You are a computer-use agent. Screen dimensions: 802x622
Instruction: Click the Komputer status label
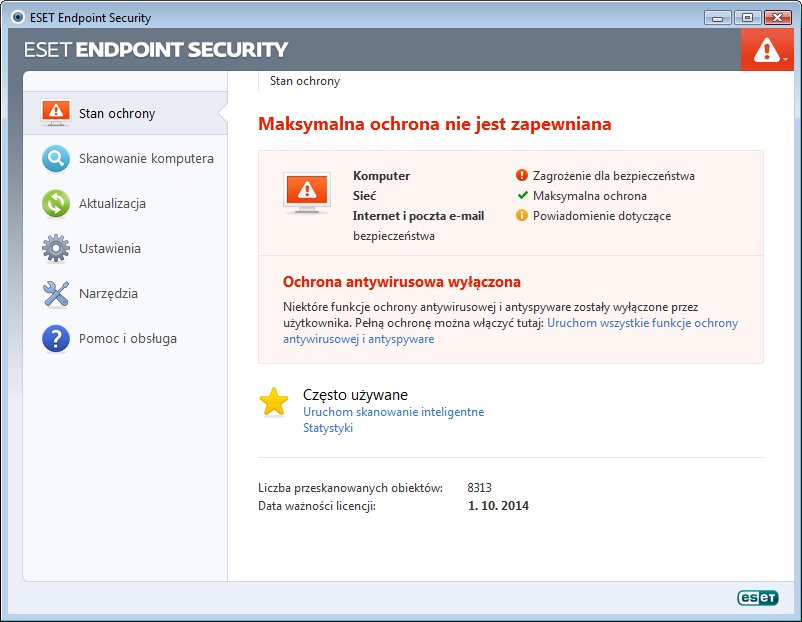(x=381, y=175)
